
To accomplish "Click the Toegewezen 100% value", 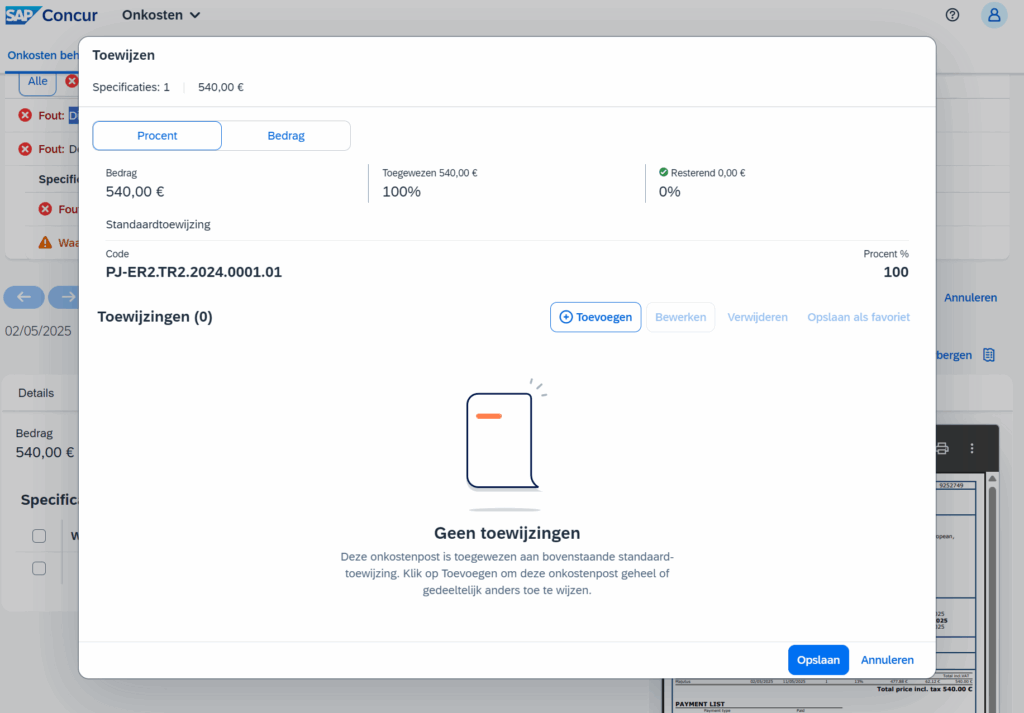I will point(402,192).
